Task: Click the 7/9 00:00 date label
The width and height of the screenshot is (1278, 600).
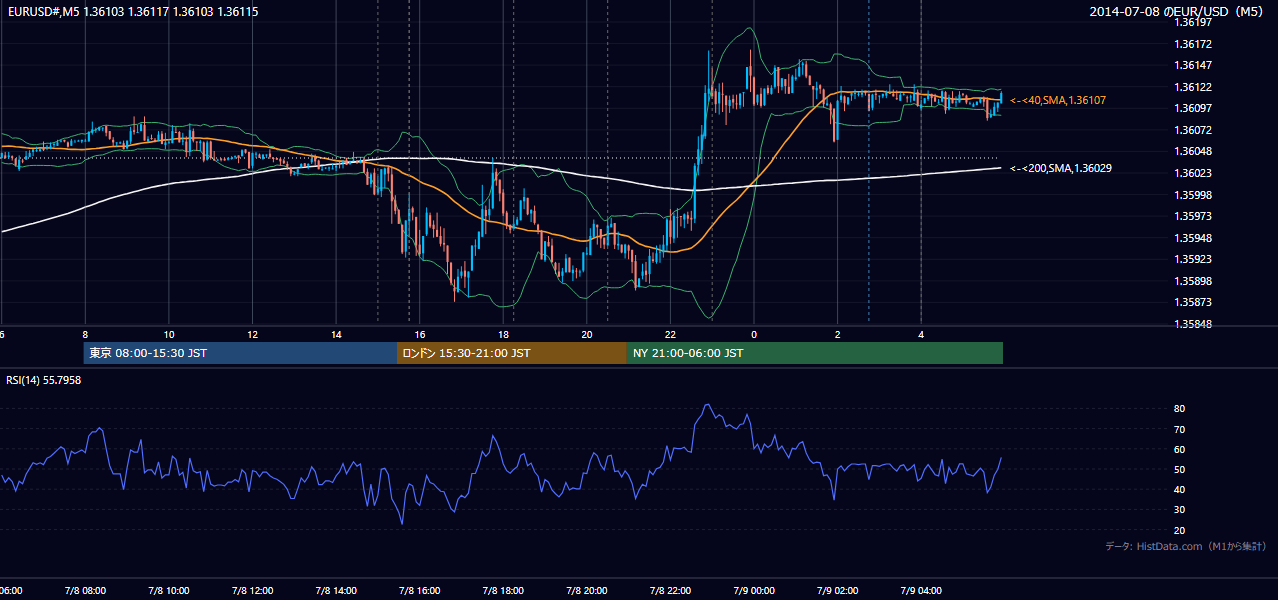Action: 753,591
